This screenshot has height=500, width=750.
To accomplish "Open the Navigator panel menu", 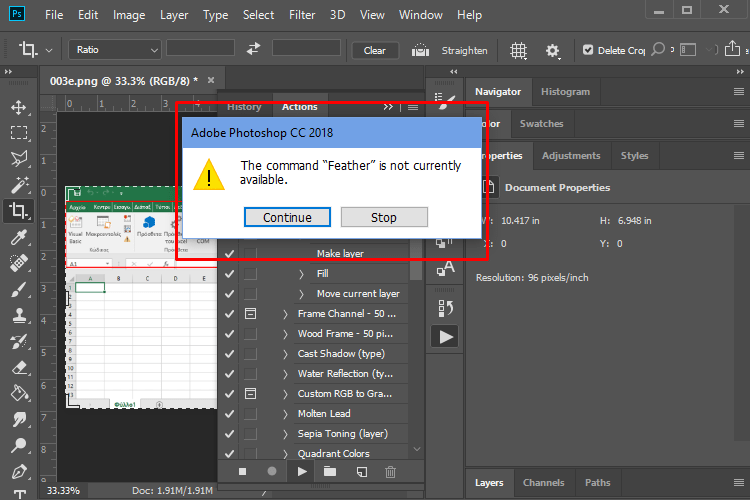I will [x=739, y=91].
